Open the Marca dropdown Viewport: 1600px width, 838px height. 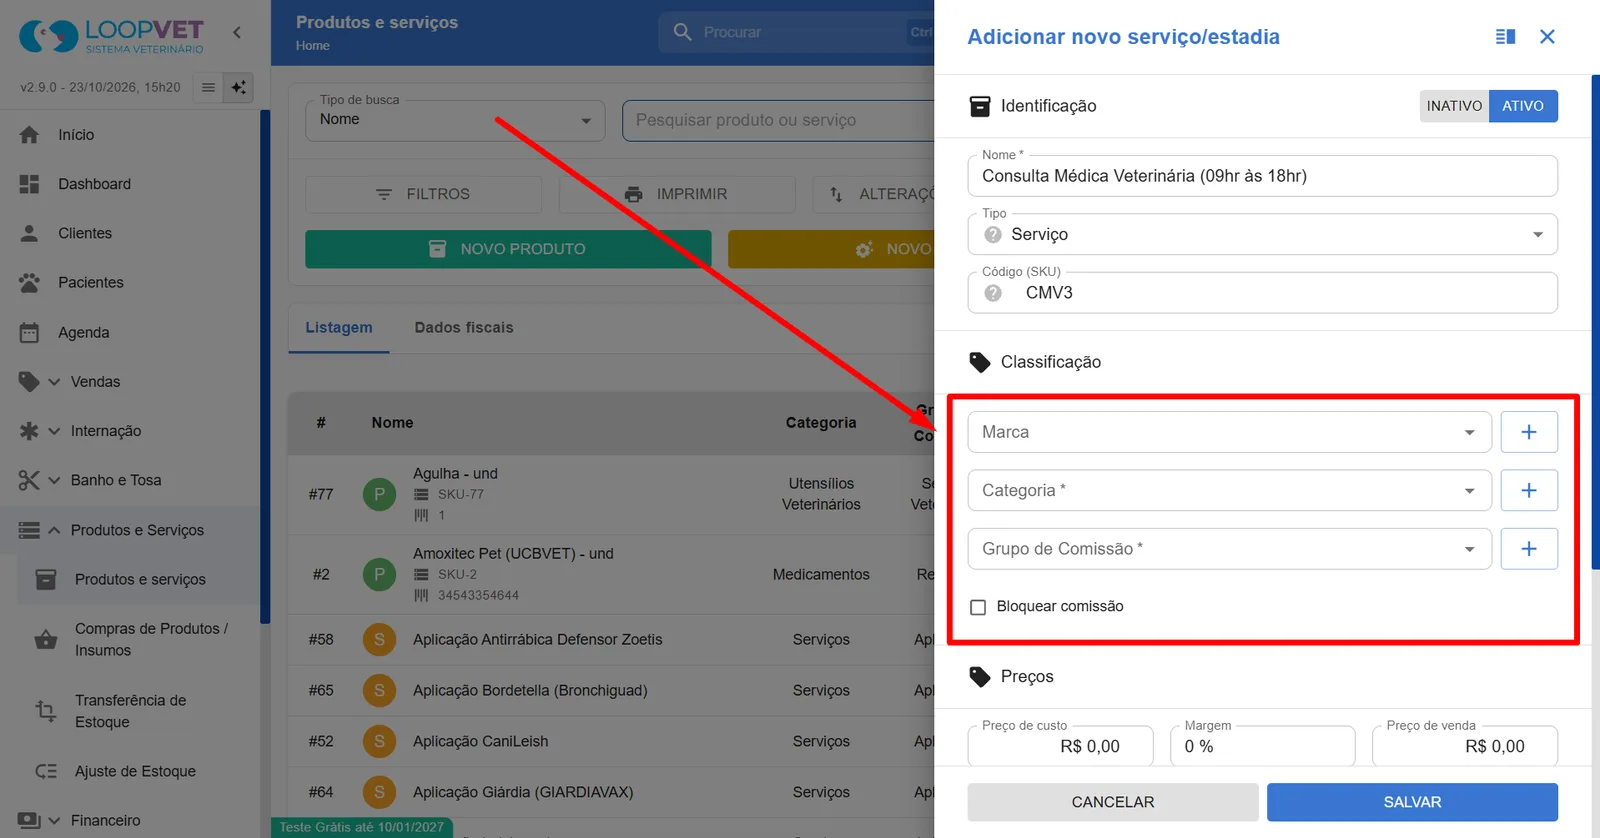pyautogui.click(x=1229, y=432)
